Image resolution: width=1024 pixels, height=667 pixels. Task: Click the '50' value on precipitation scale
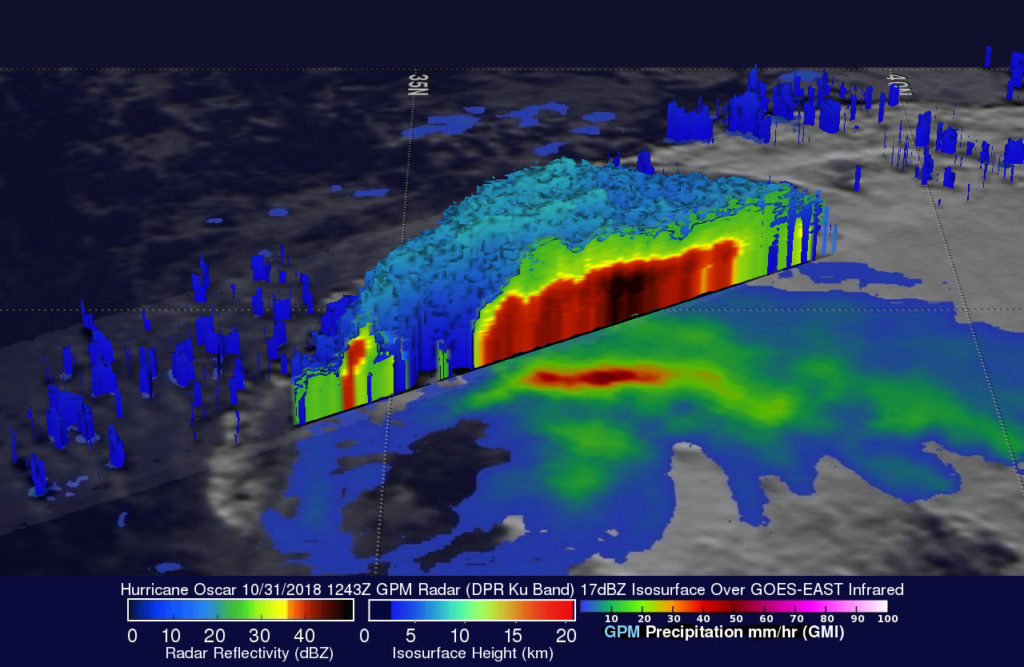coord(736,619)
